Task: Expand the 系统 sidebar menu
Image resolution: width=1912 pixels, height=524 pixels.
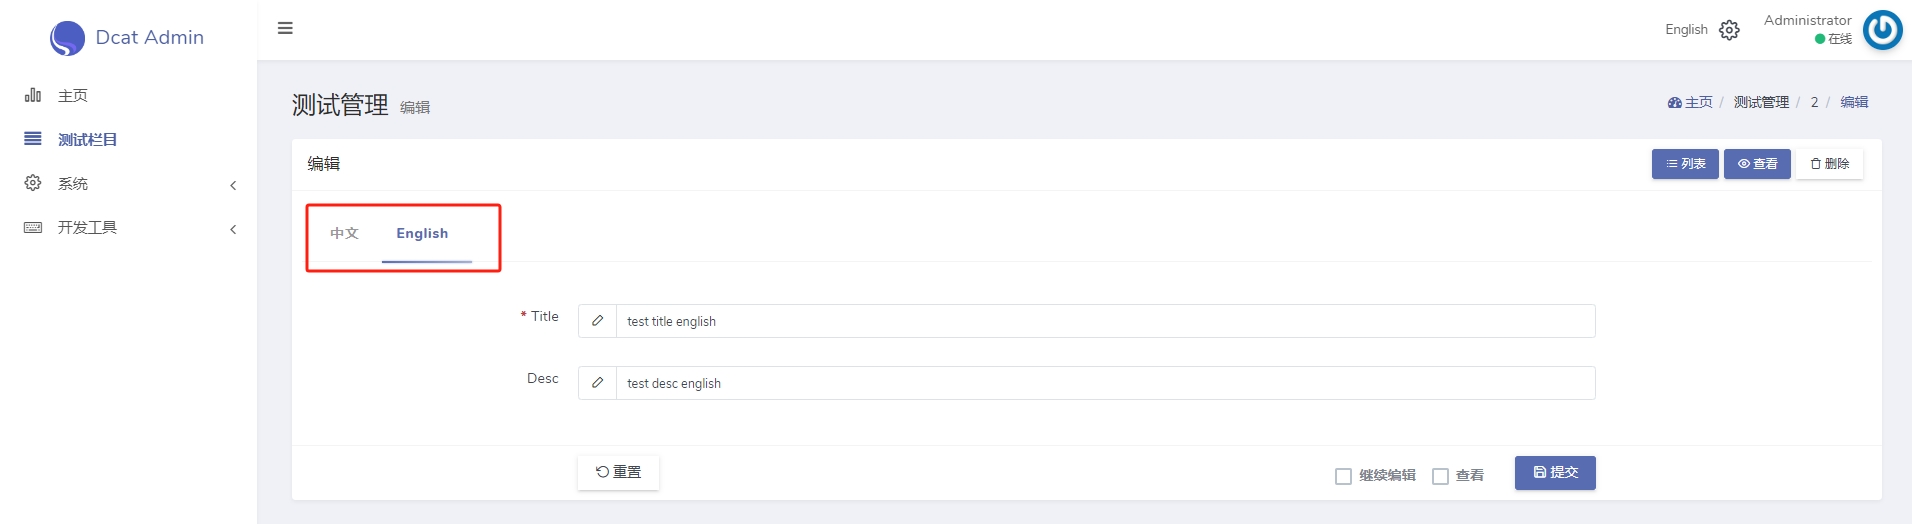Action: click(128, 184)
